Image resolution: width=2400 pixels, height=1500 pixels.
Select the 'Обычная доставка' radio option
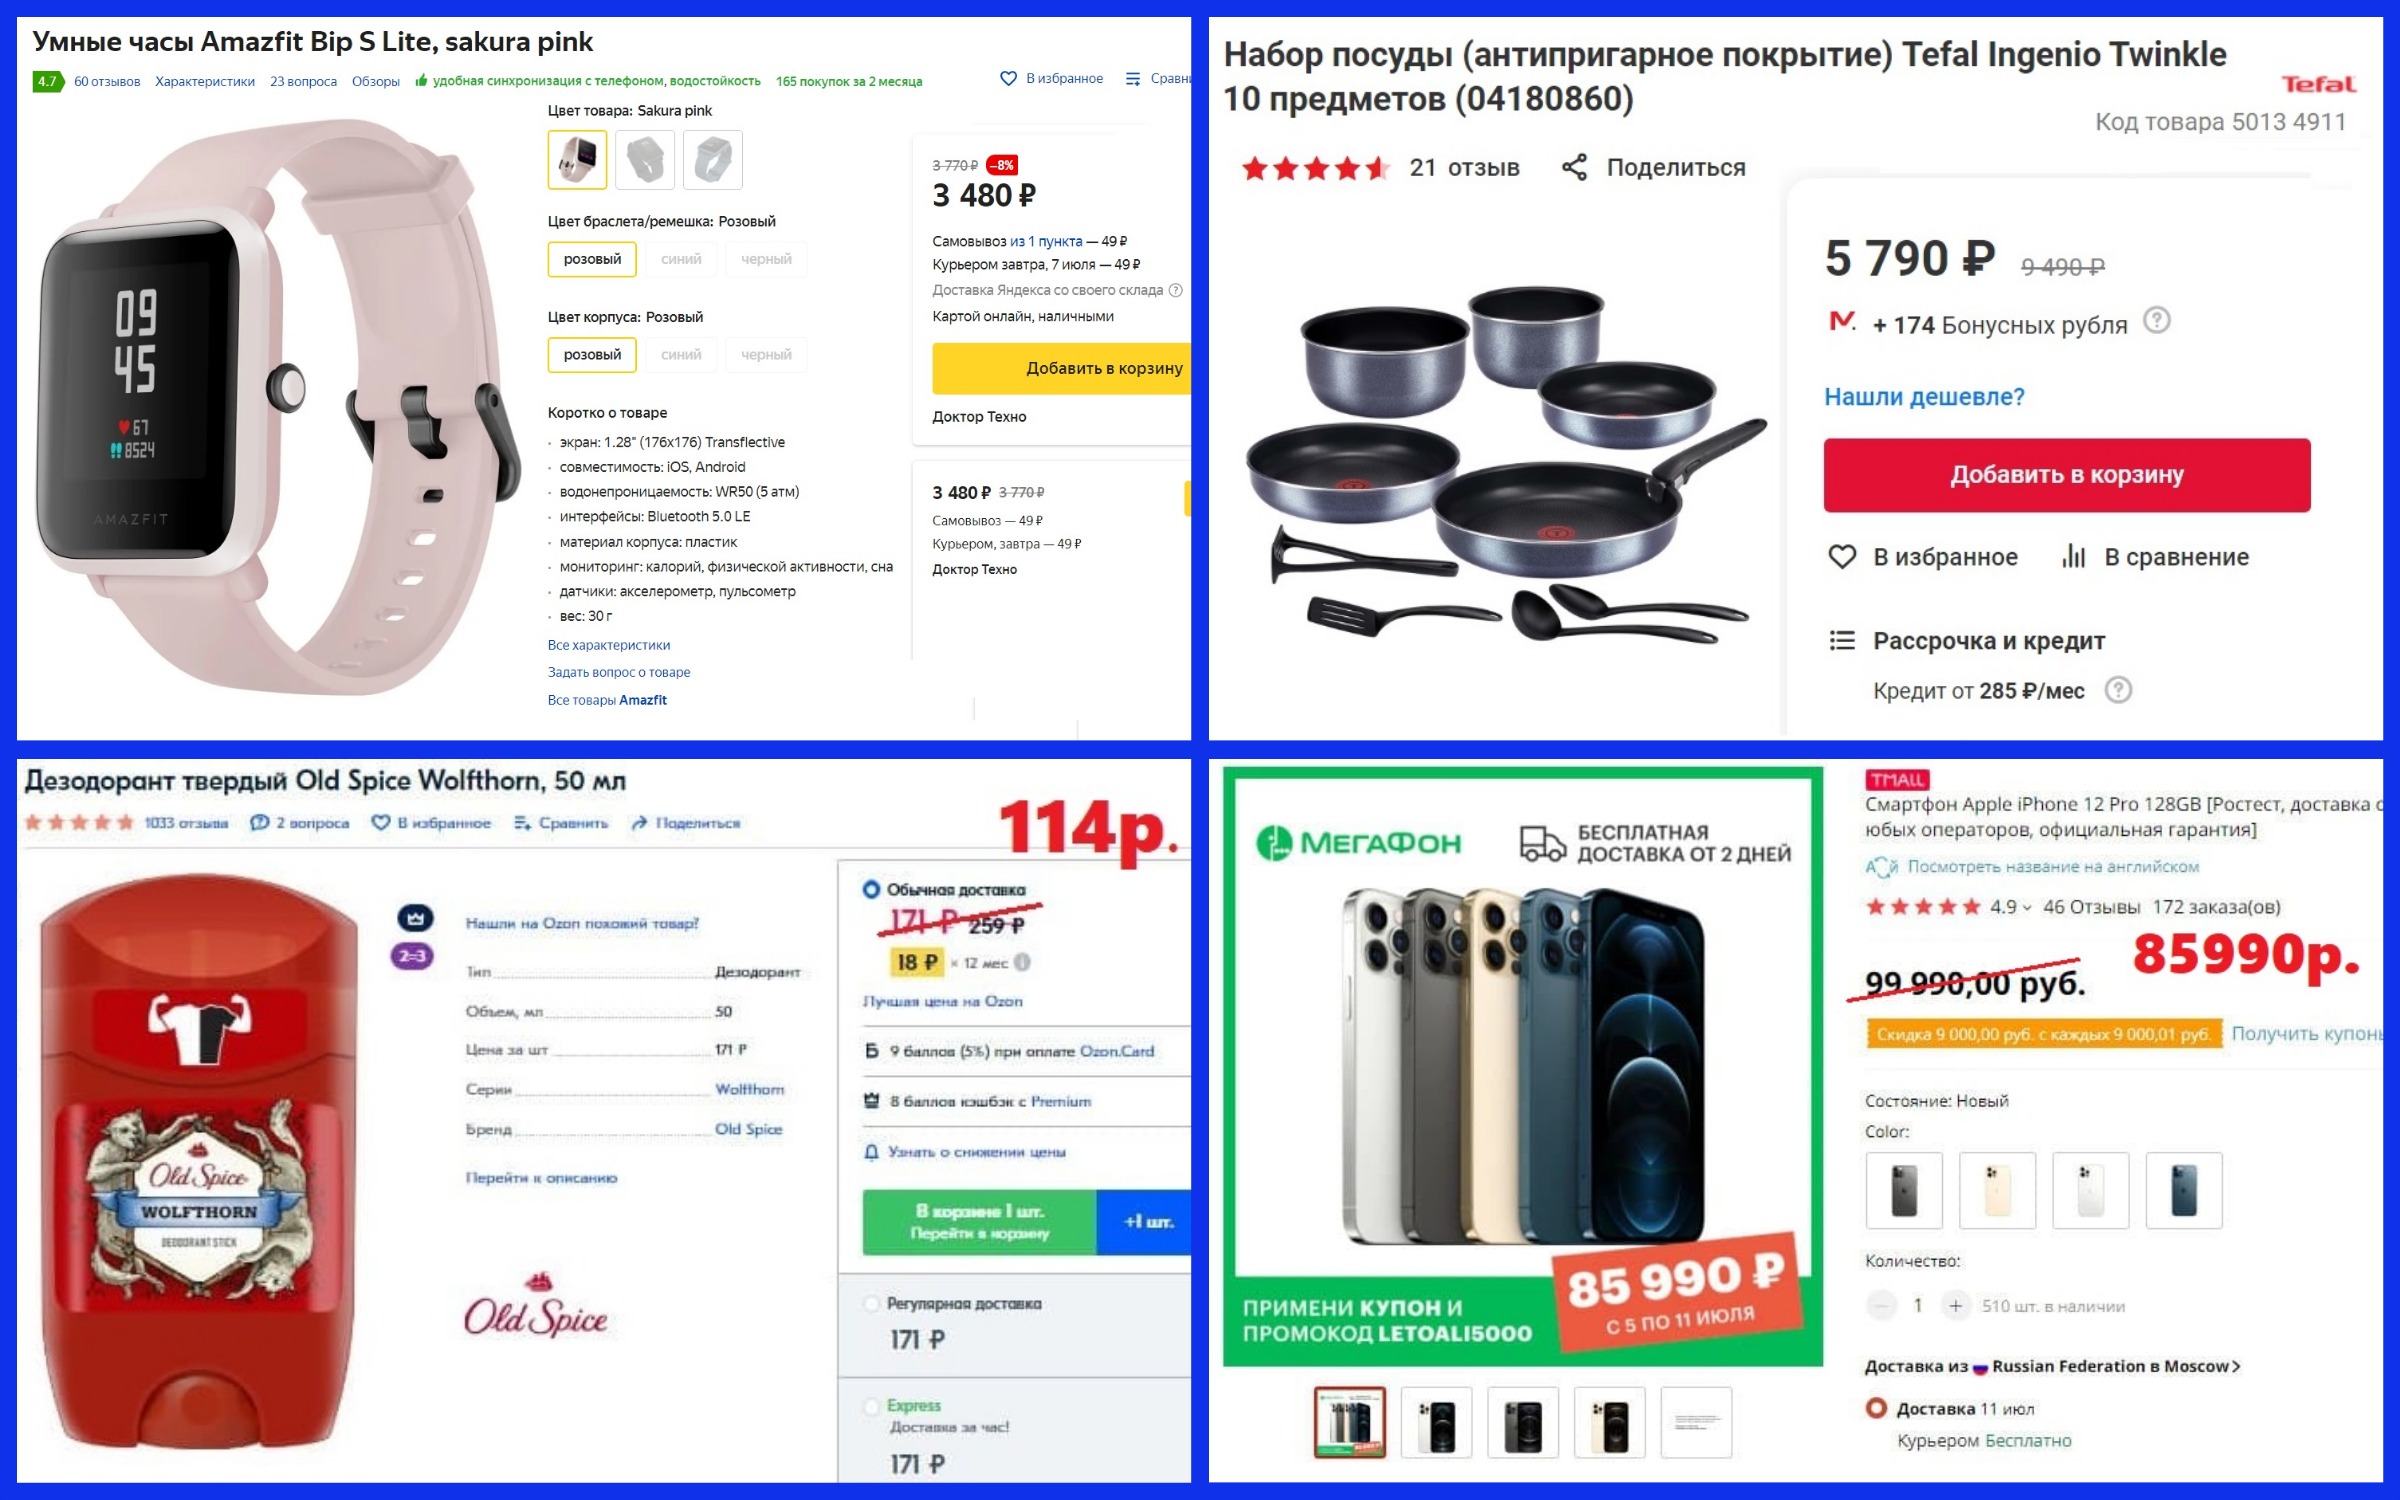871,889
